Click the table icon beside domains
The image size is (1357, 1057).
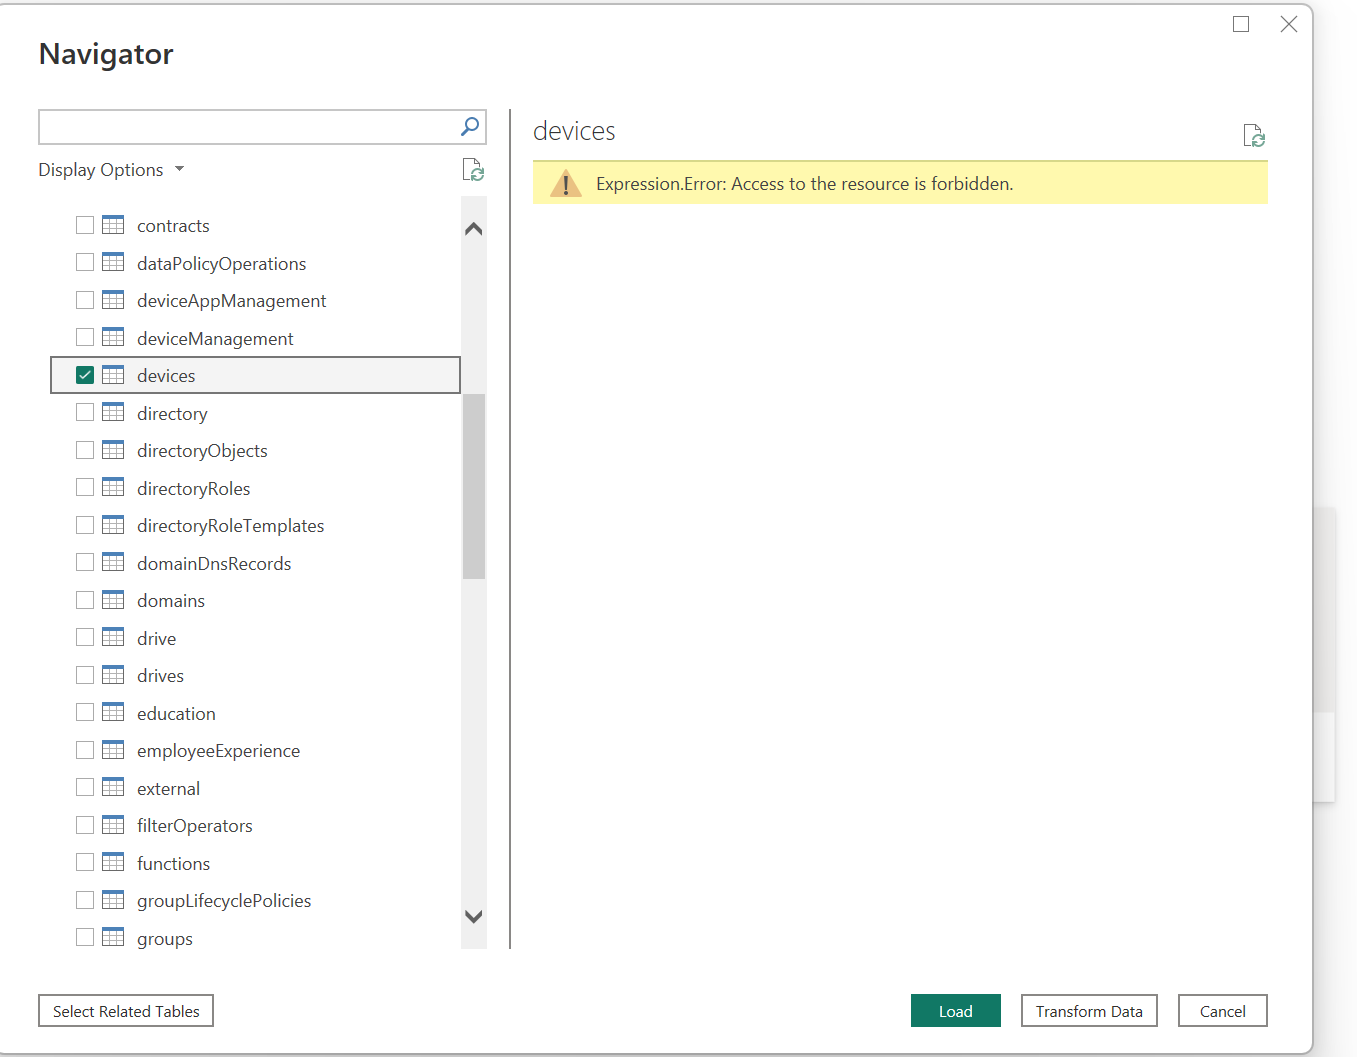[113, 600]
